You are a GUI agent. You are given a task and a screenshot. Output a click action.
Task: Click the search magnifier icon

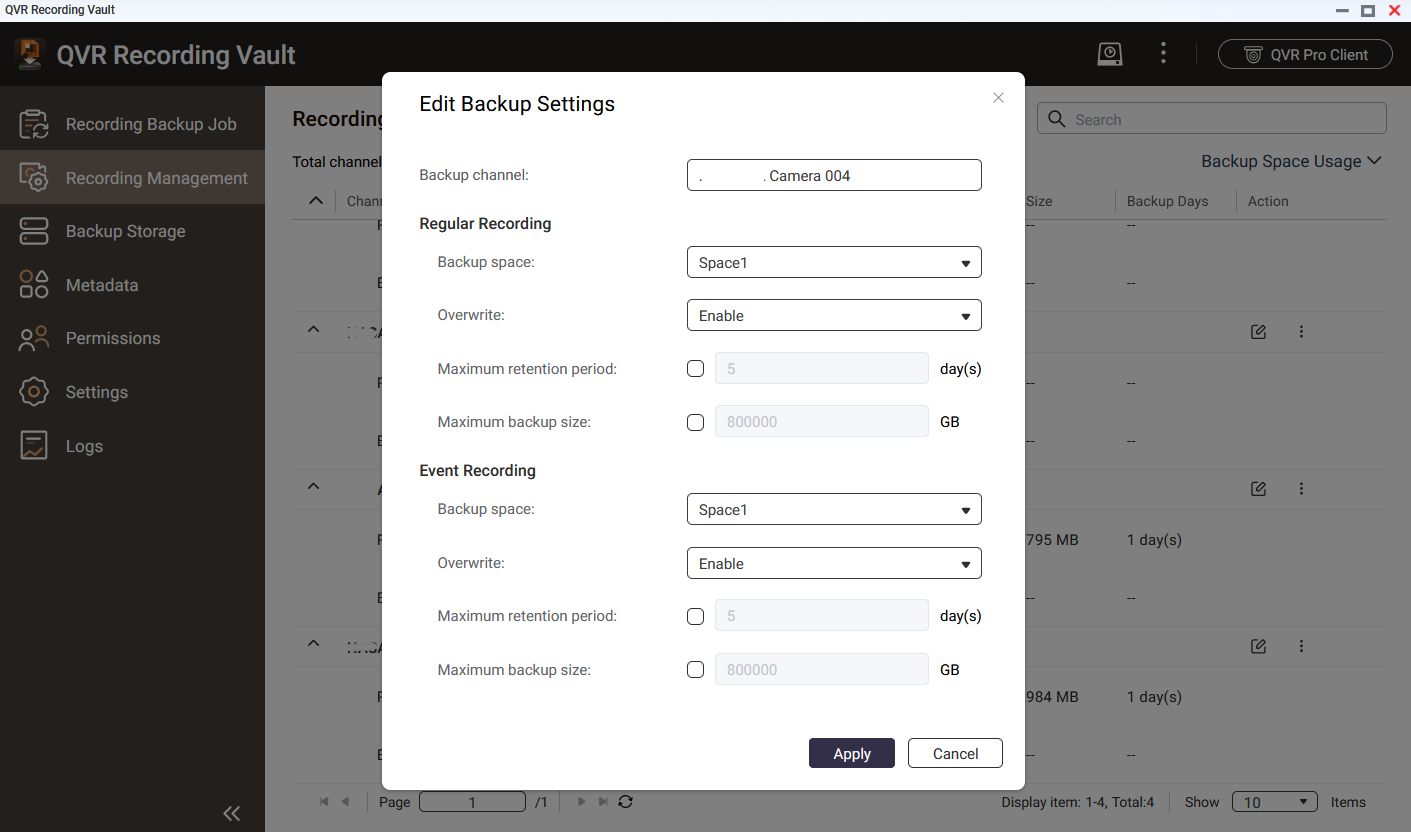click(x=1057, y=119)
